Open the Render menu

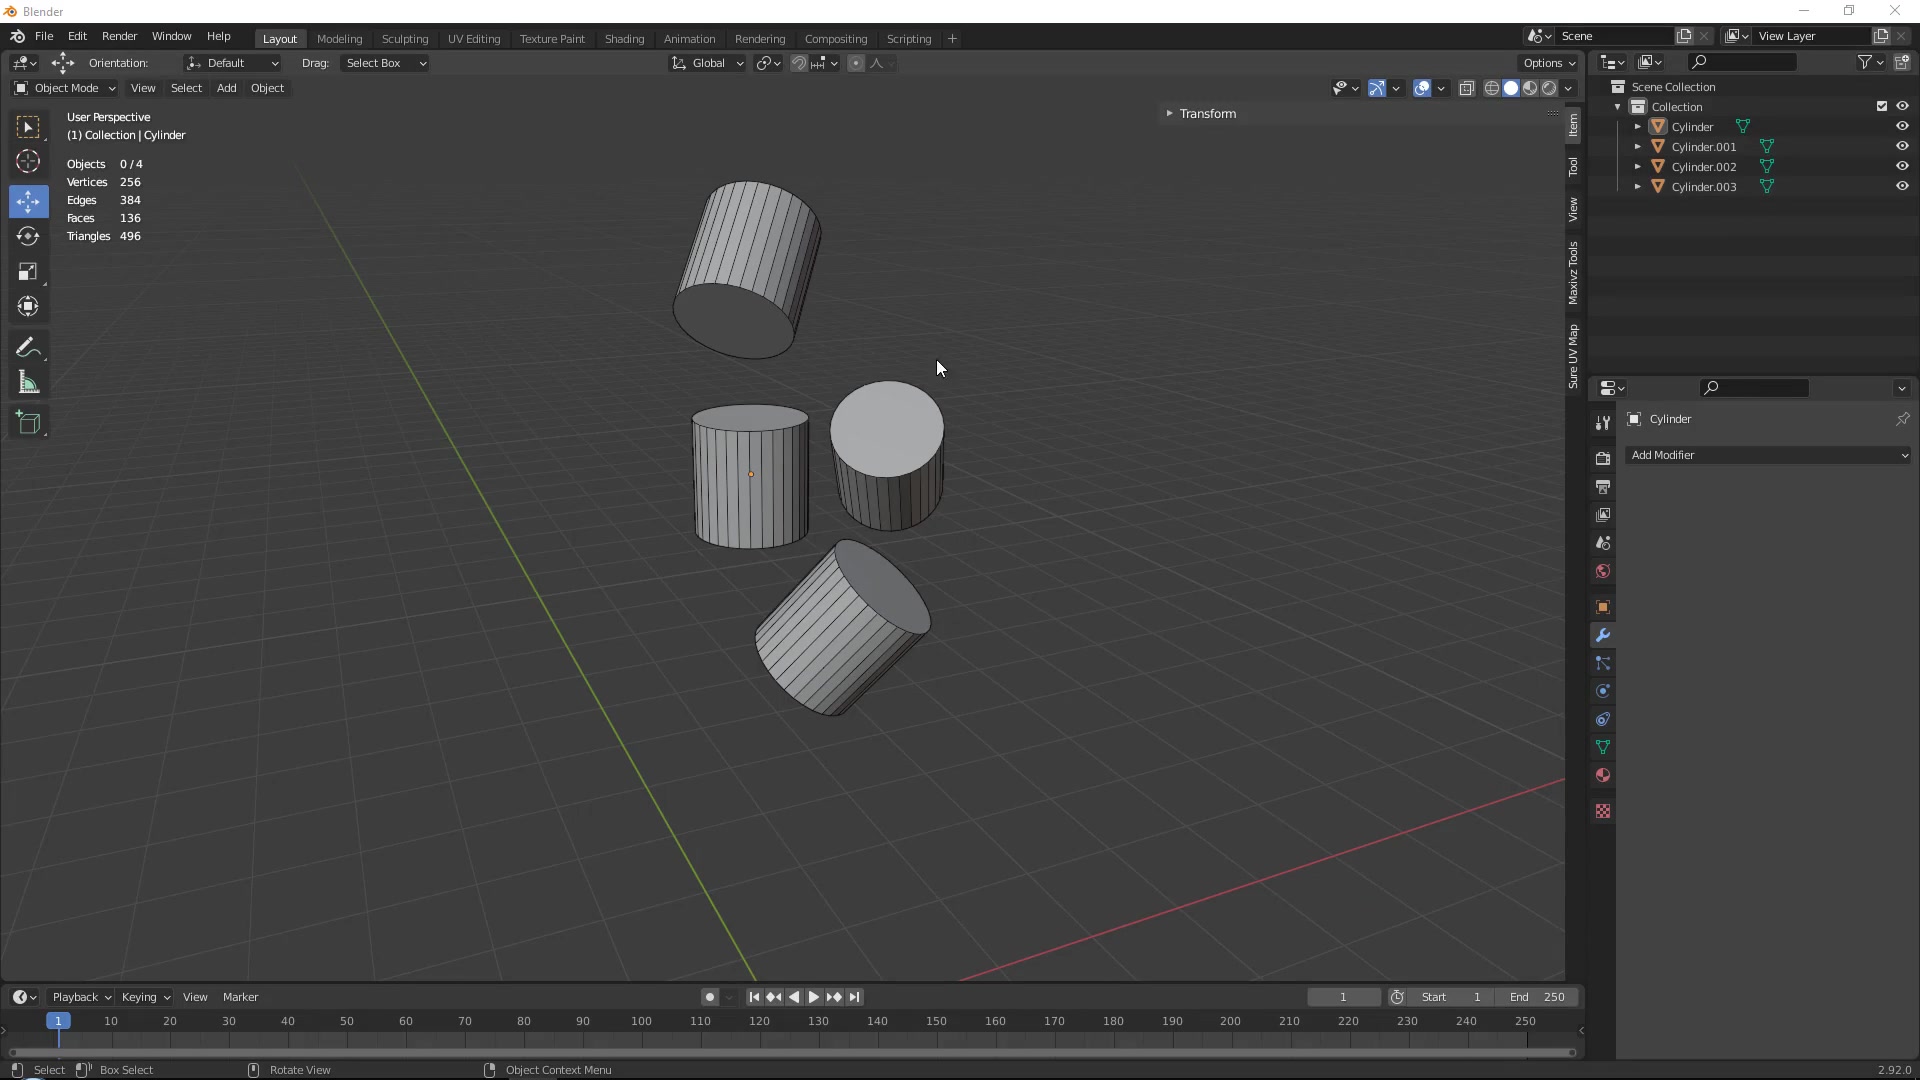pyautogui.click(x=119, y=36)
